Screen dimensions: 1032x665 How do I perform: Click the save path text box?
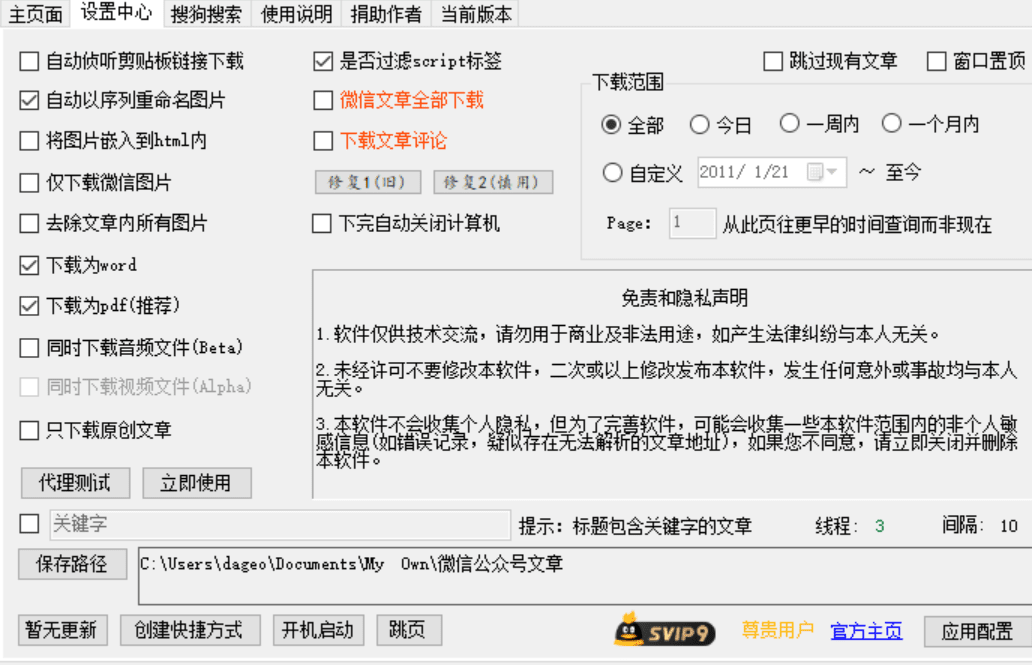[584, 575]
